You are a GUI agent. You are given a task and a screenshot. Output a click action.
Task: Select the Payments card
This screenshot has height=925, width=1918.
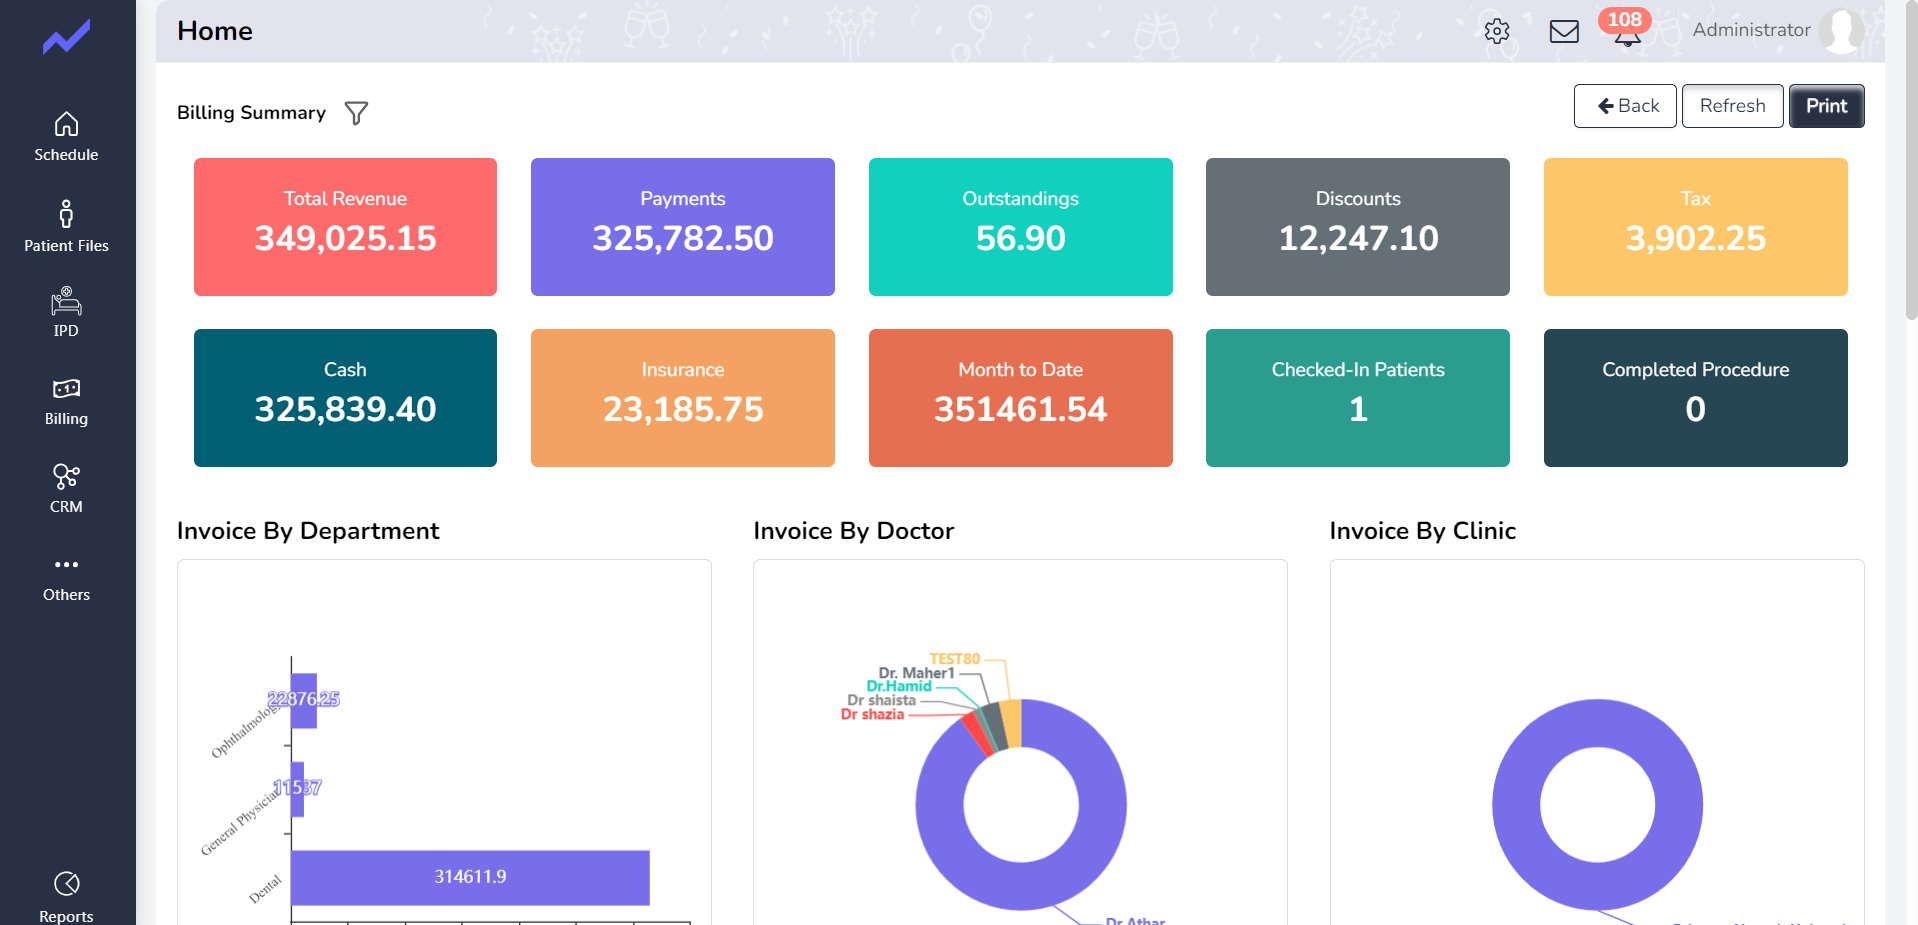(683, 227)
